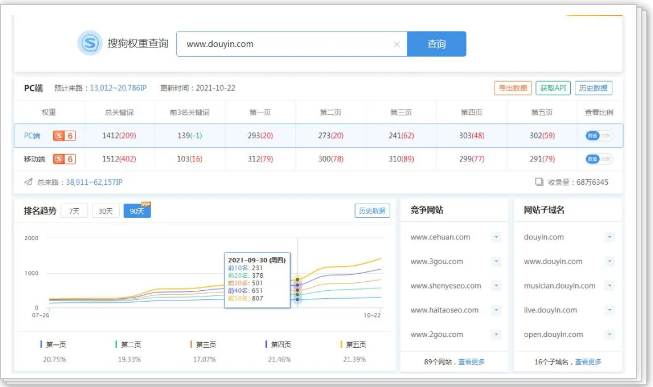Expand dropdown for www.douyin.com subdomain
This screenshot has width=653, height=387.
[x=609, y=261]
